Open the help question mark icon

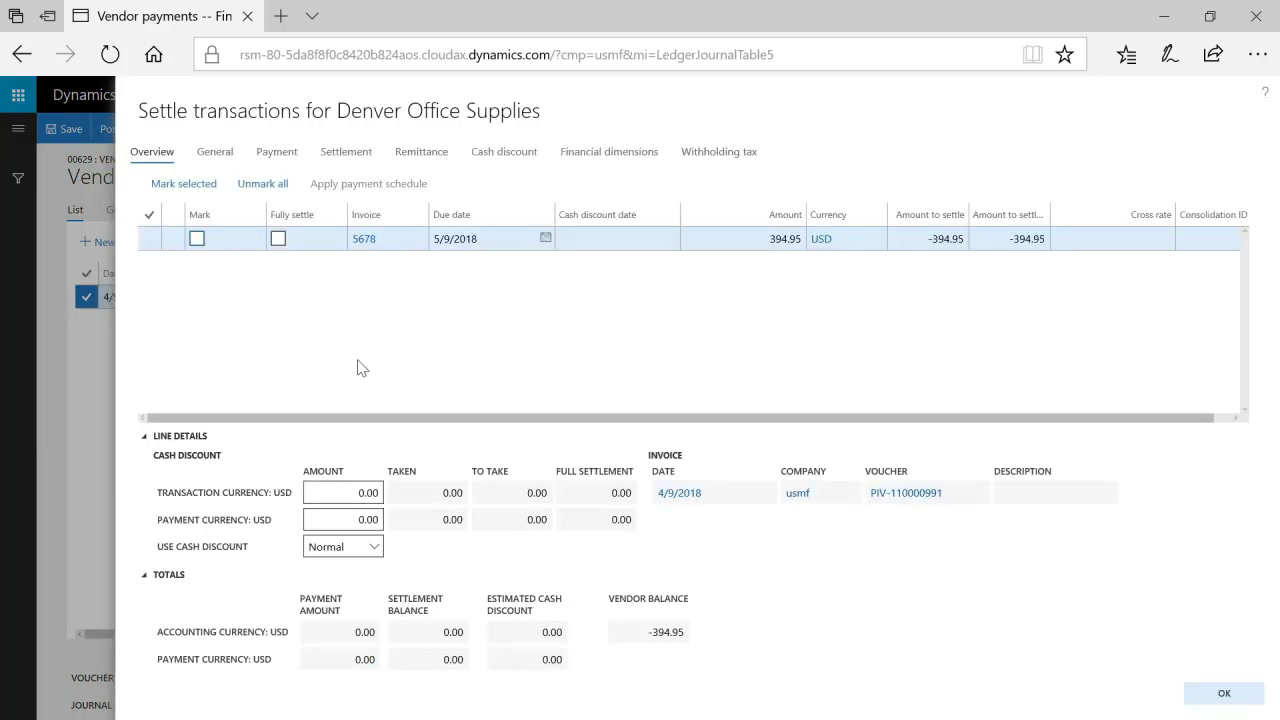click(1265, 92)
